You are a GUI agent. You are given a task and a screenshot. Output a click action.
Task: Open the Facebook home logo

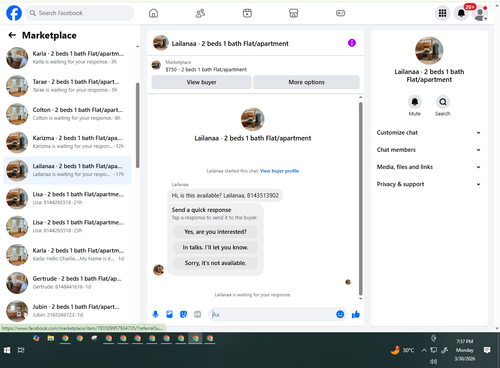[14, 13]
